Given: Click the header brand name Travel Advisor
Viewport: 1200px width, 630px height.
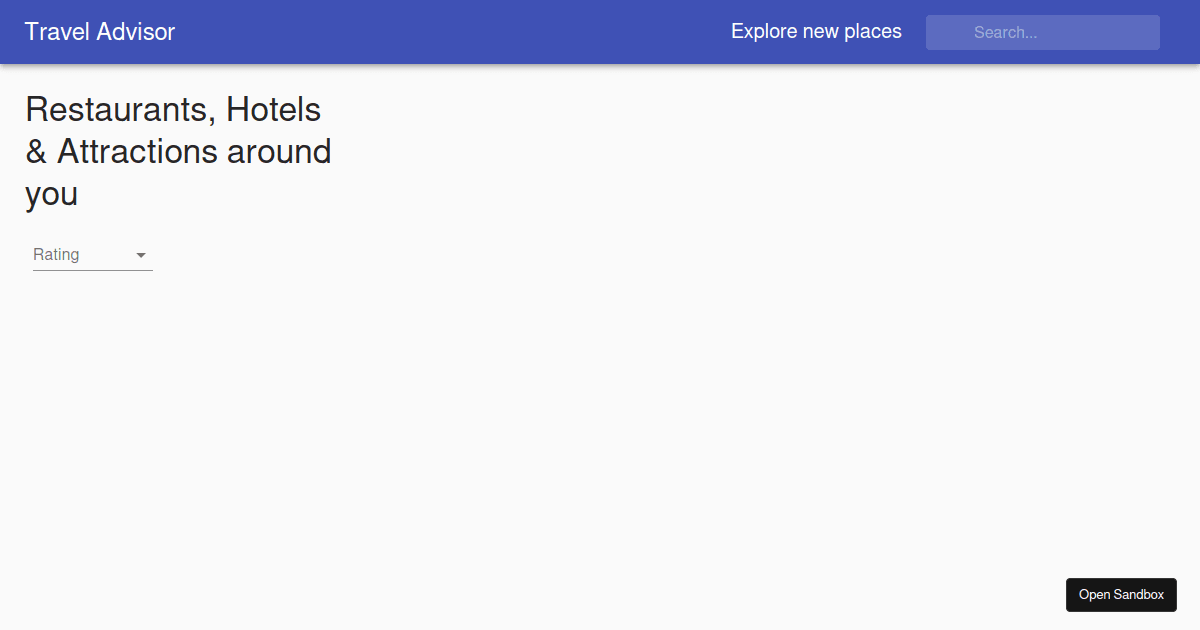Looking at the screenshot, I should pos(99,31).
